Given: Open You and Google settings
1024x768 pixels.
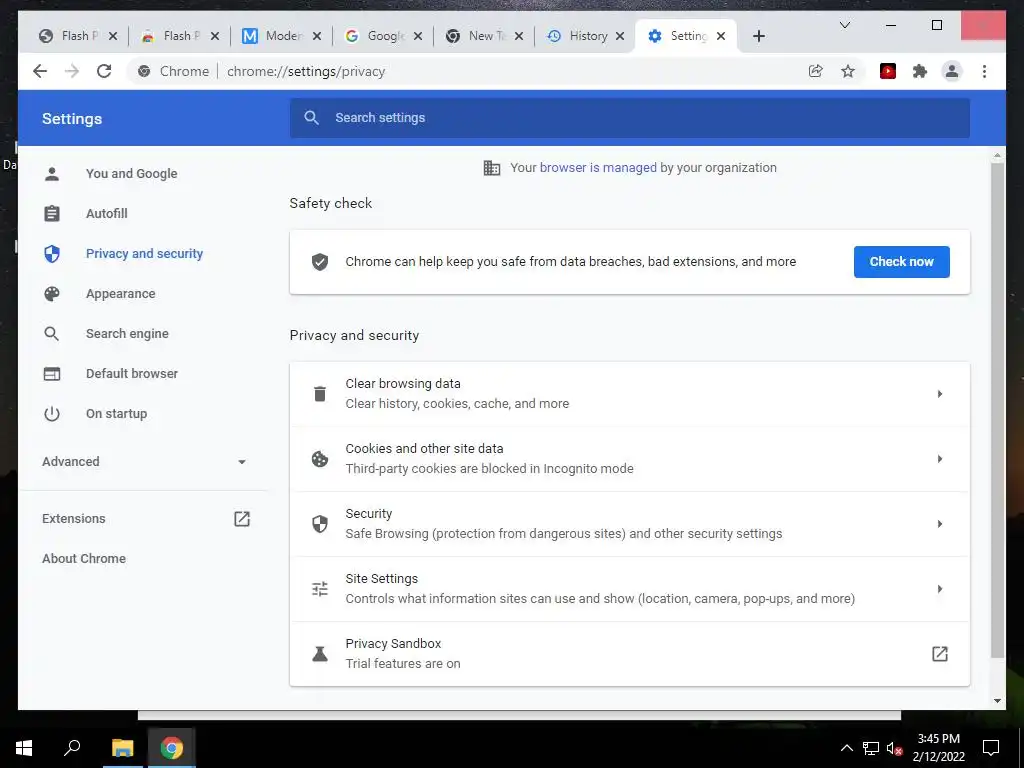Looking at the screenshot, I should [131, 174].
